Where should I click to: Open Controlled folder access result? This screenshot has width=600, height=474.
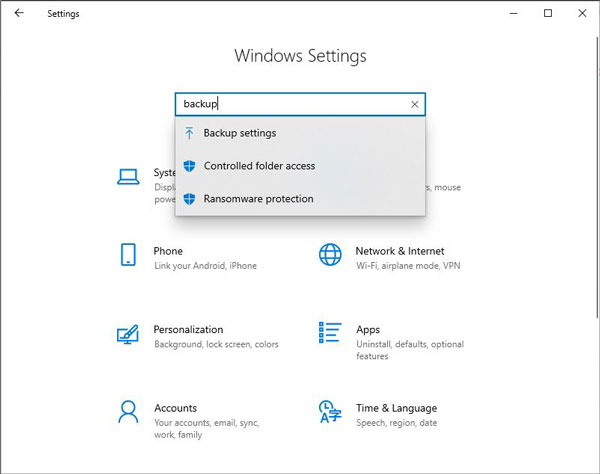300,166
